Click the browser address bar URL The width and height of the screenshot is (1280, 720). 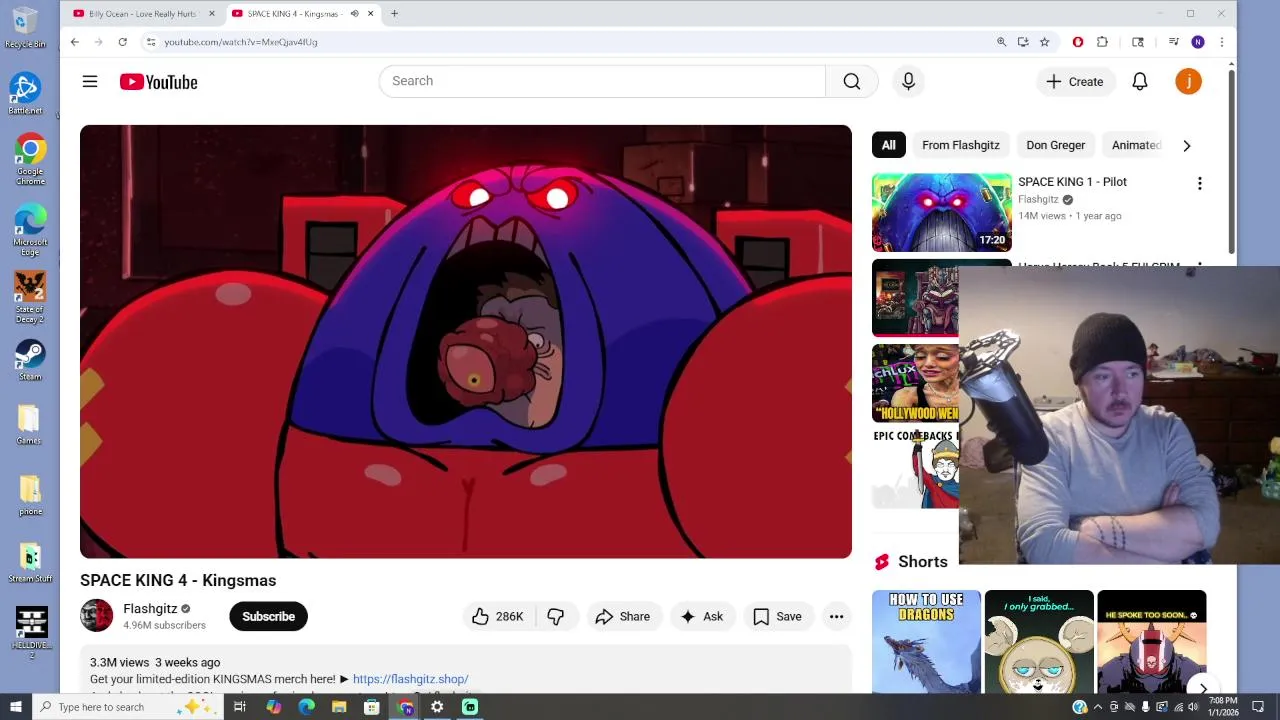[241, 42]
